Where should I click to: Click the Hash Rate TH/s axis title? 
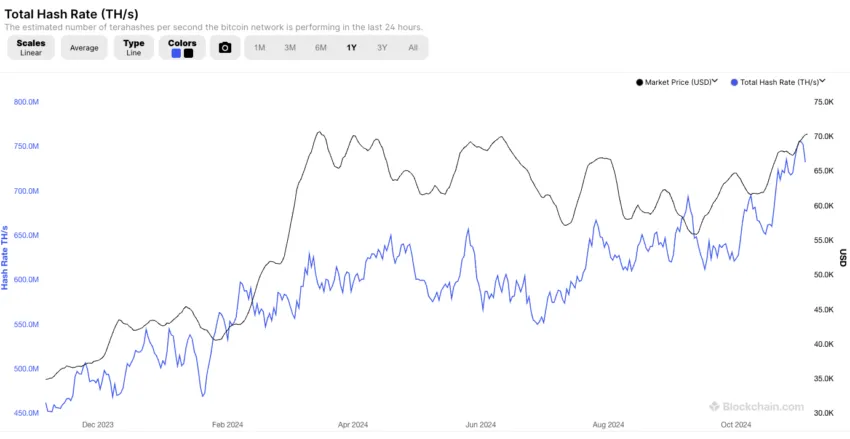tap(5, 257)
